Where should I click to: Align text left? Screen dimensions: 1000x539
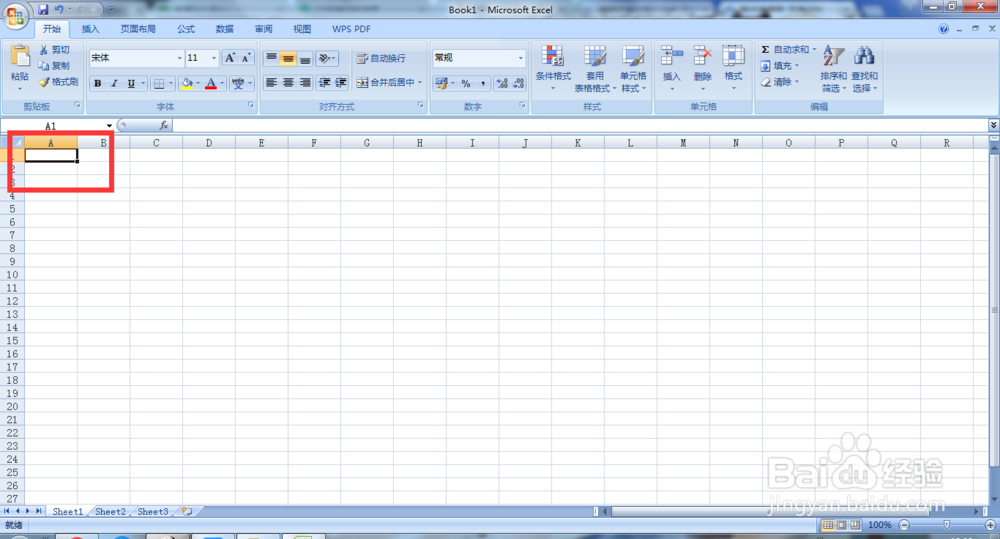tap(271, 82)
